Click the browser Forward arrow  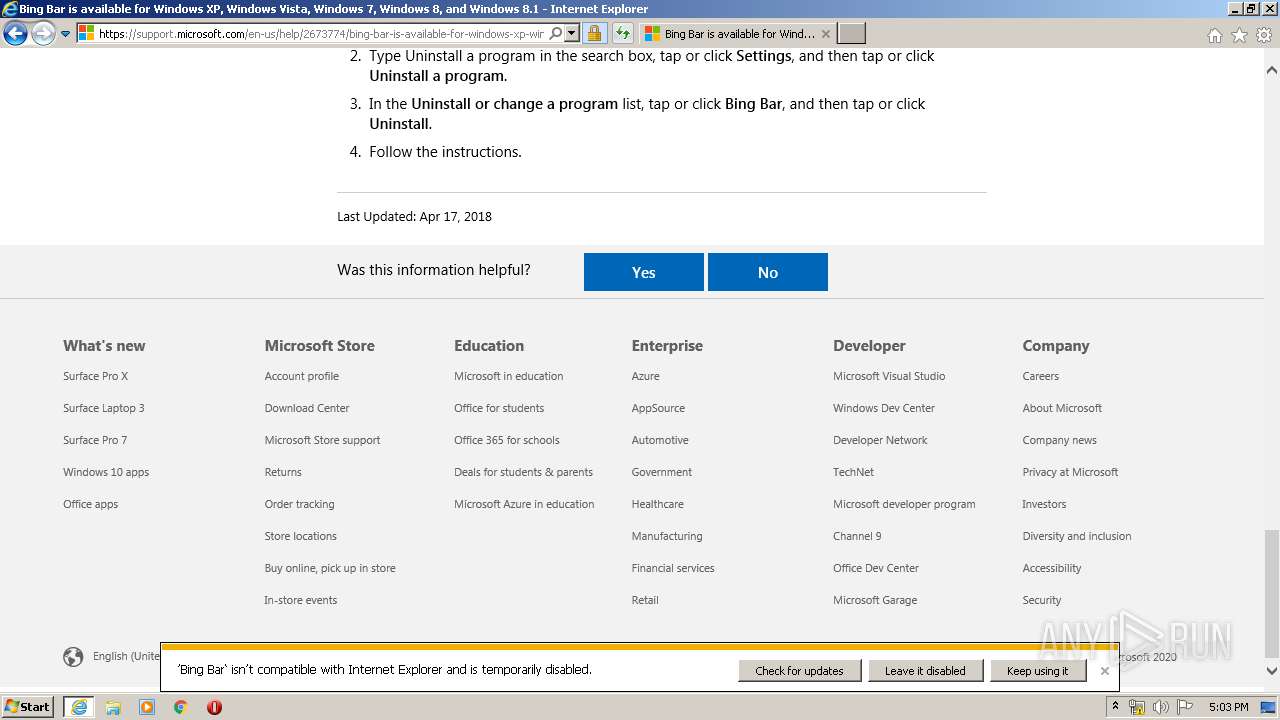click(43, 34)
